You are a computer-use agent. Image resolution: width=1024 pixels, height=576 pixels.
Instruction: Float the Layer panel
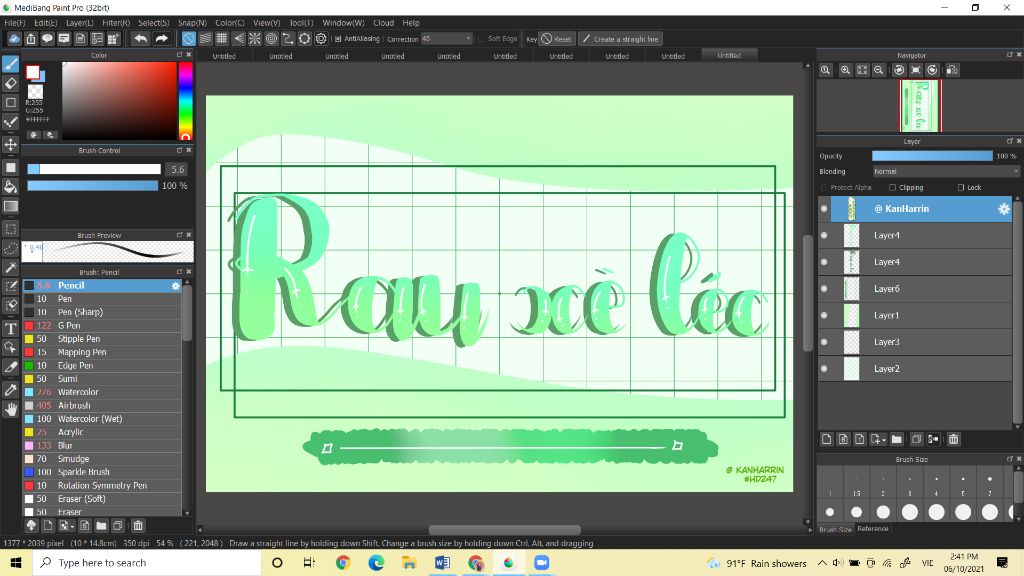(x=1010, y=141)
